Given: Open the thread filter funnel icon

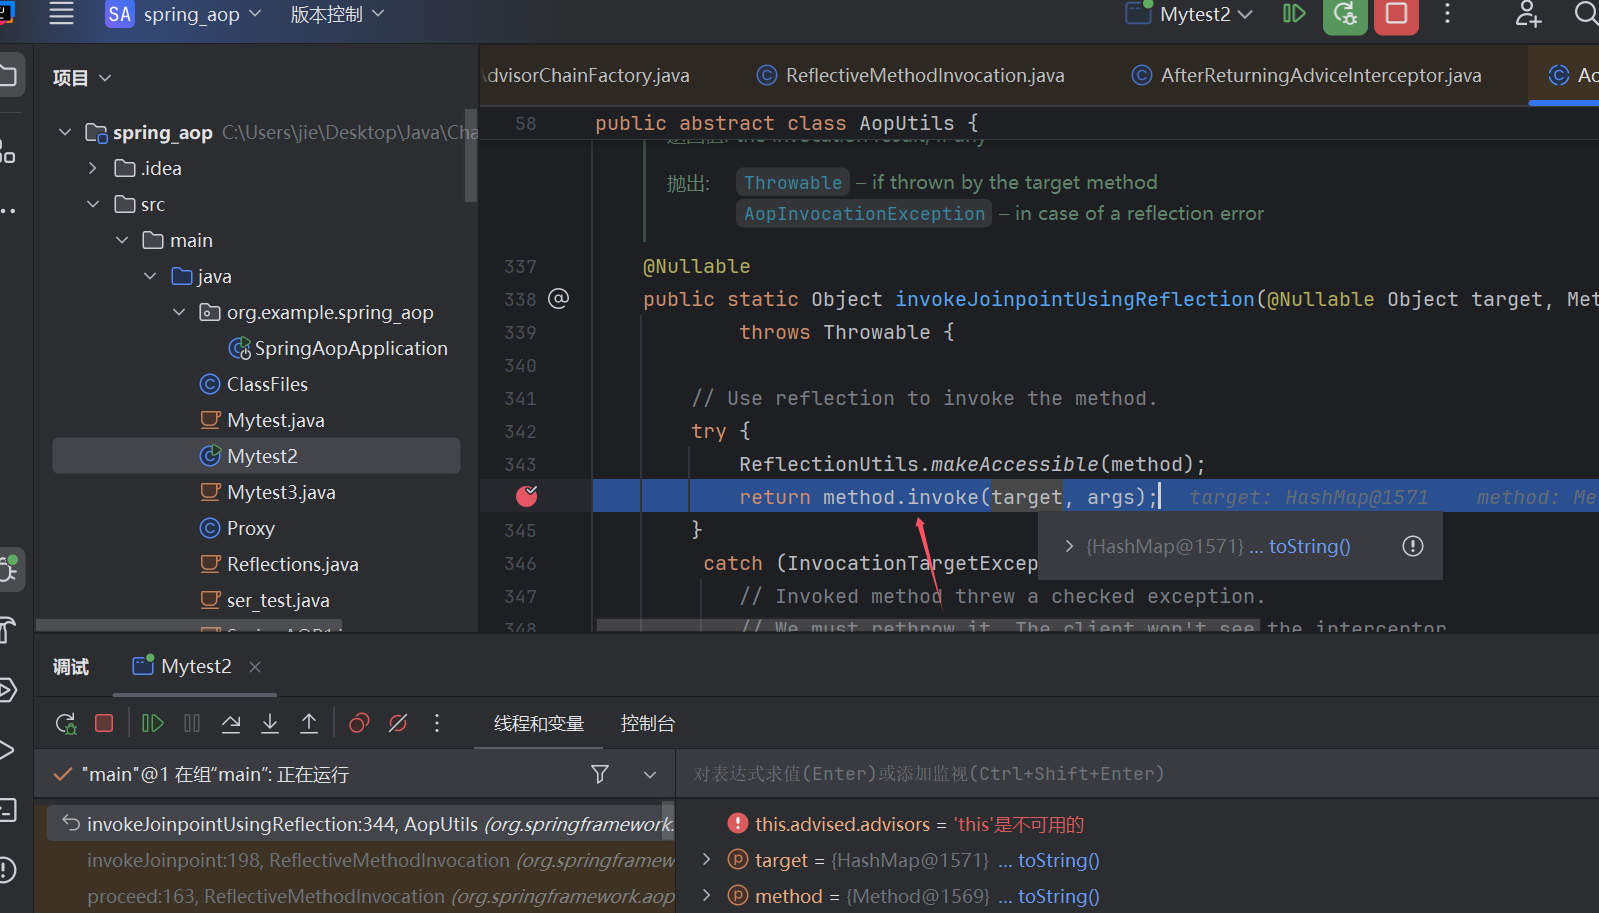Looking at the screenshot, I should [600, 774].
